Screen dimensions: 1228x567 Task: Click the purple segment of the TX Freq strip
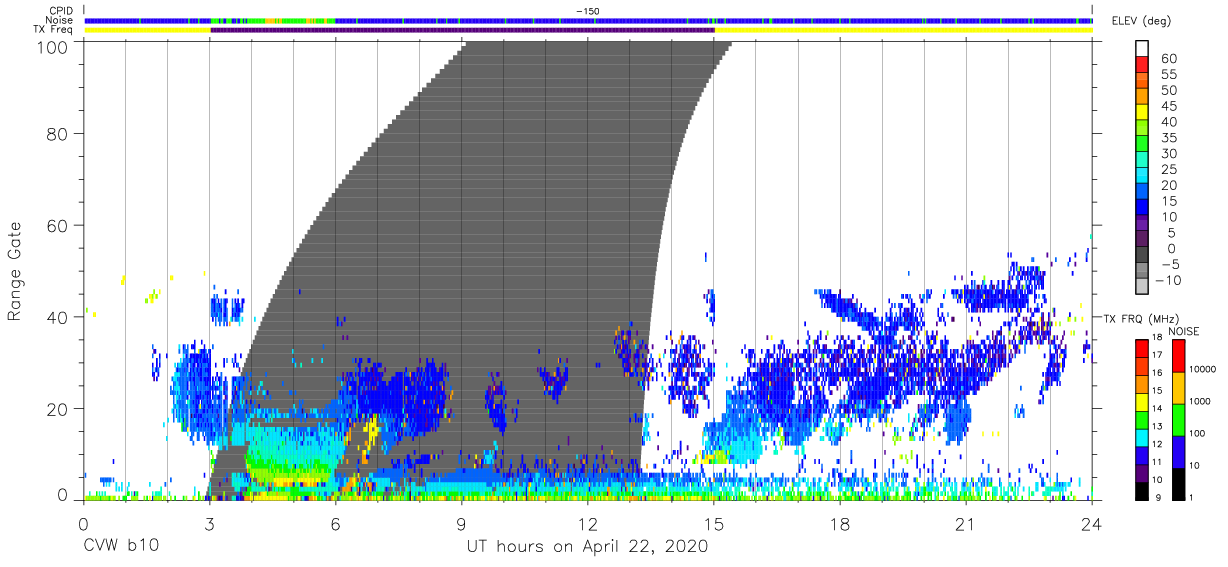(x=462, y=30)
